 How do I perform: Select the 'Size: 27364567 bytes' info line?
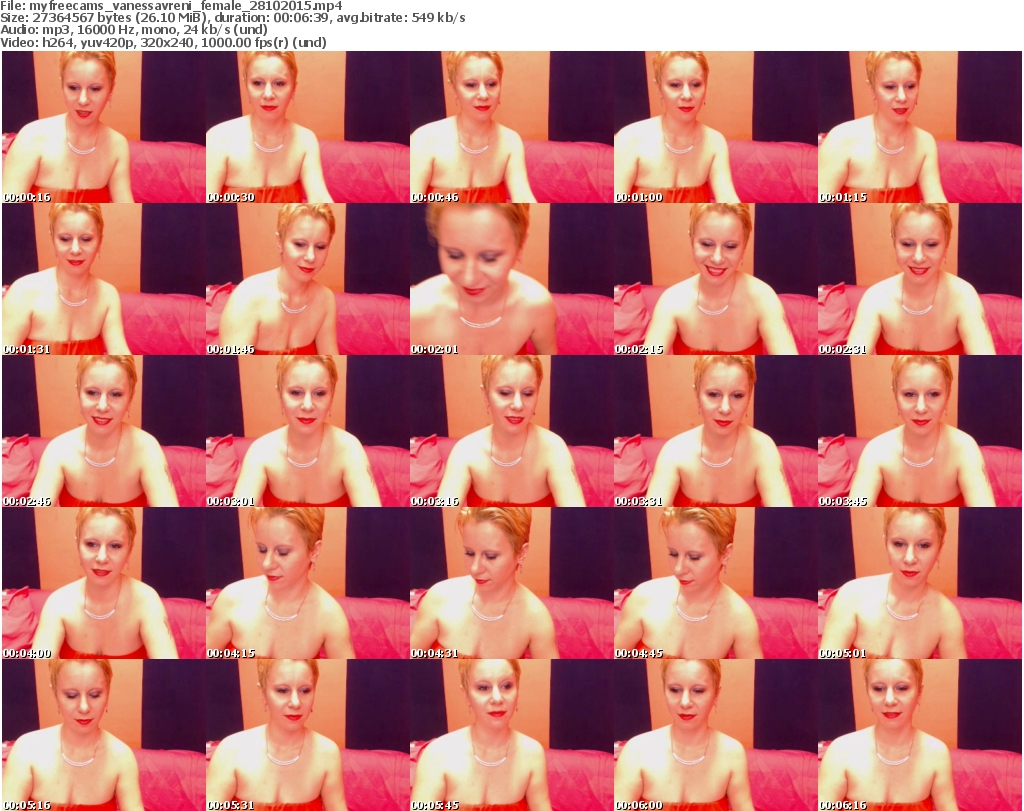(x=232, y=18)
